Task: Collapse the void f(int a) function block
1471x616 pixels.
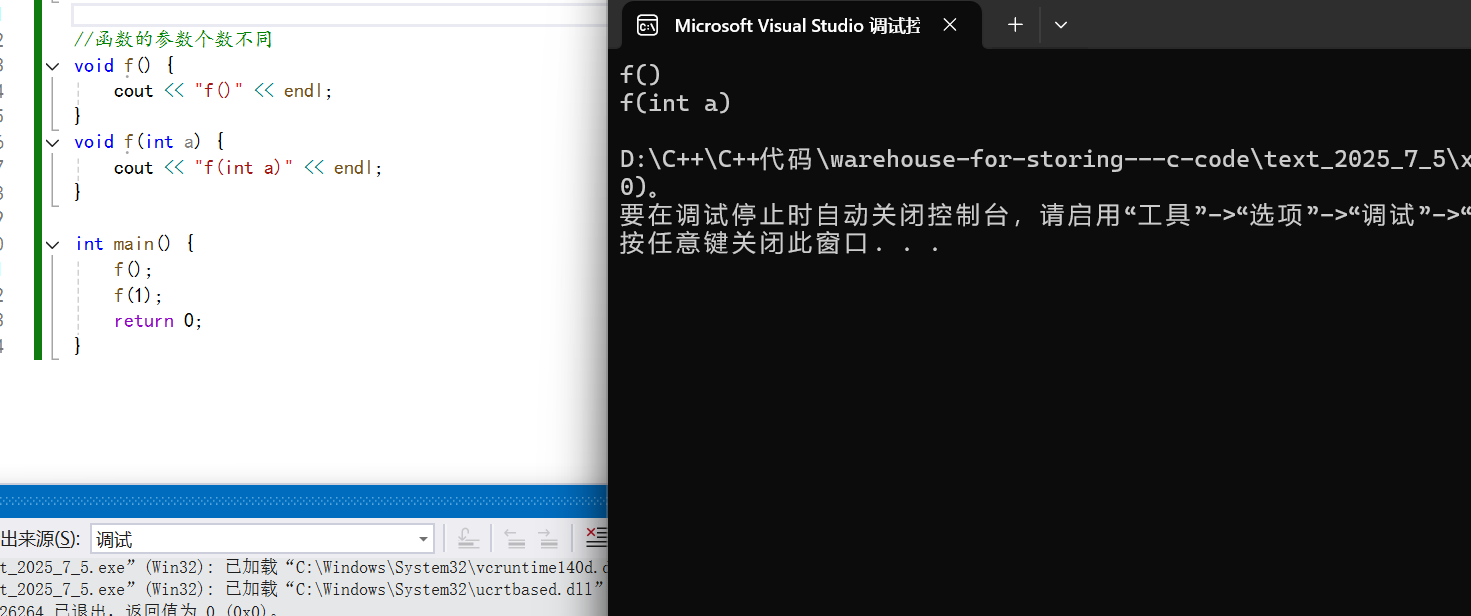Action: coord(52,142)
